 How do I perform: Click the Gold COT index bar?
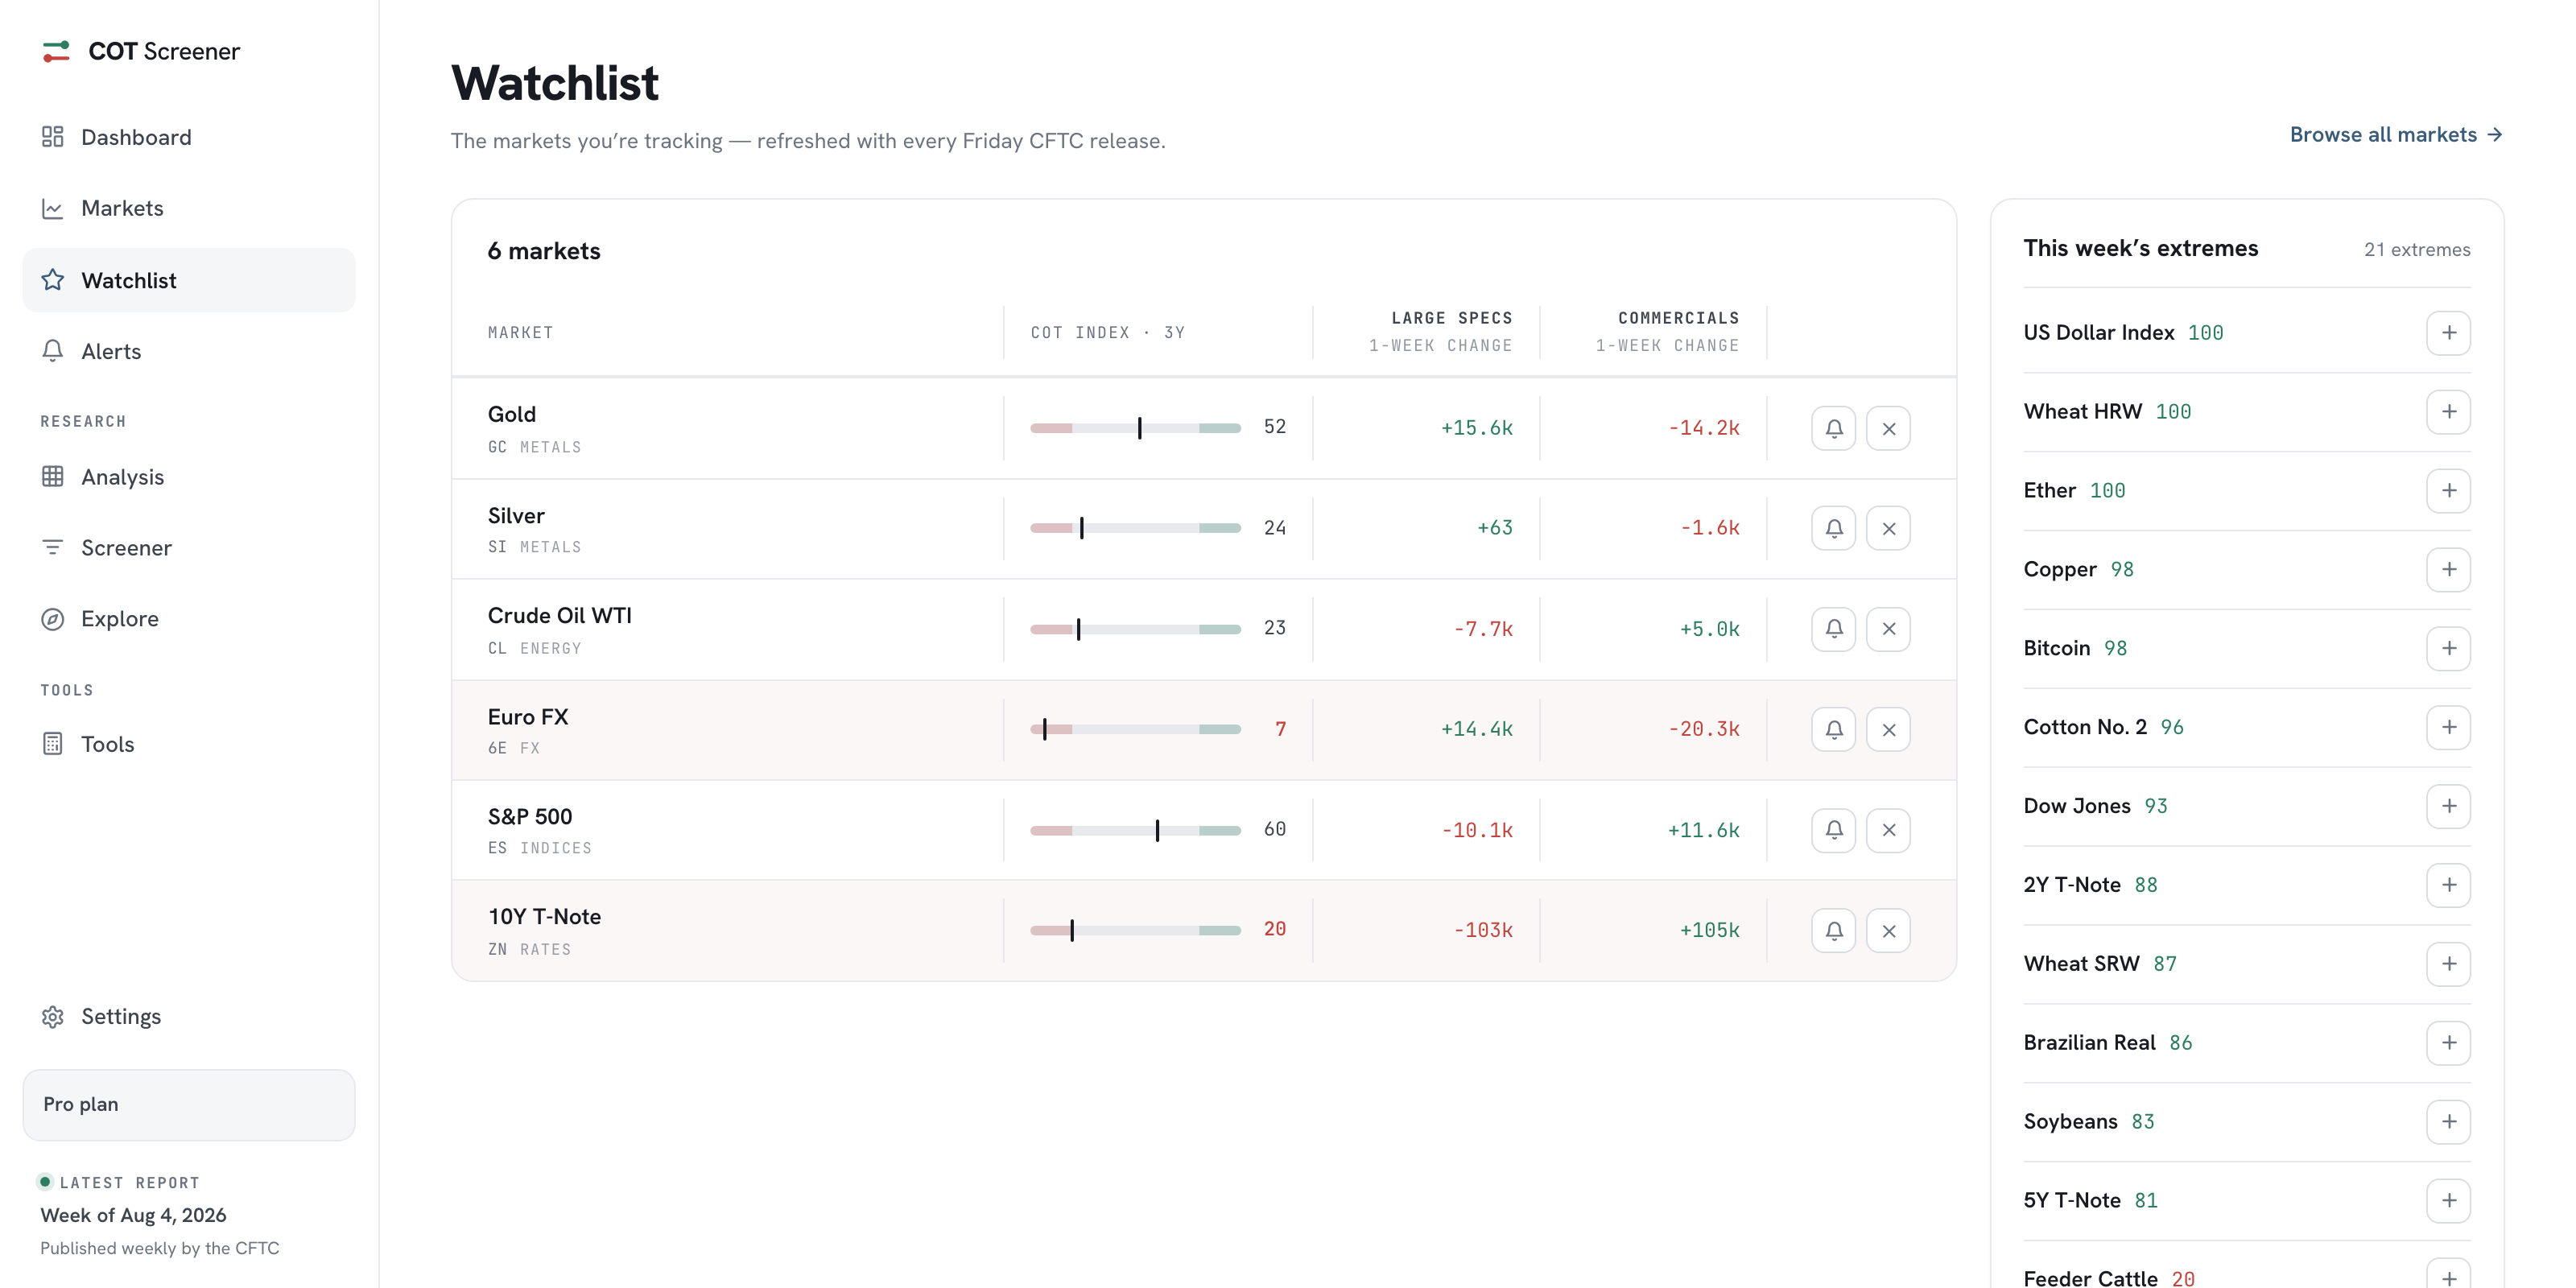pos(1135,428)
